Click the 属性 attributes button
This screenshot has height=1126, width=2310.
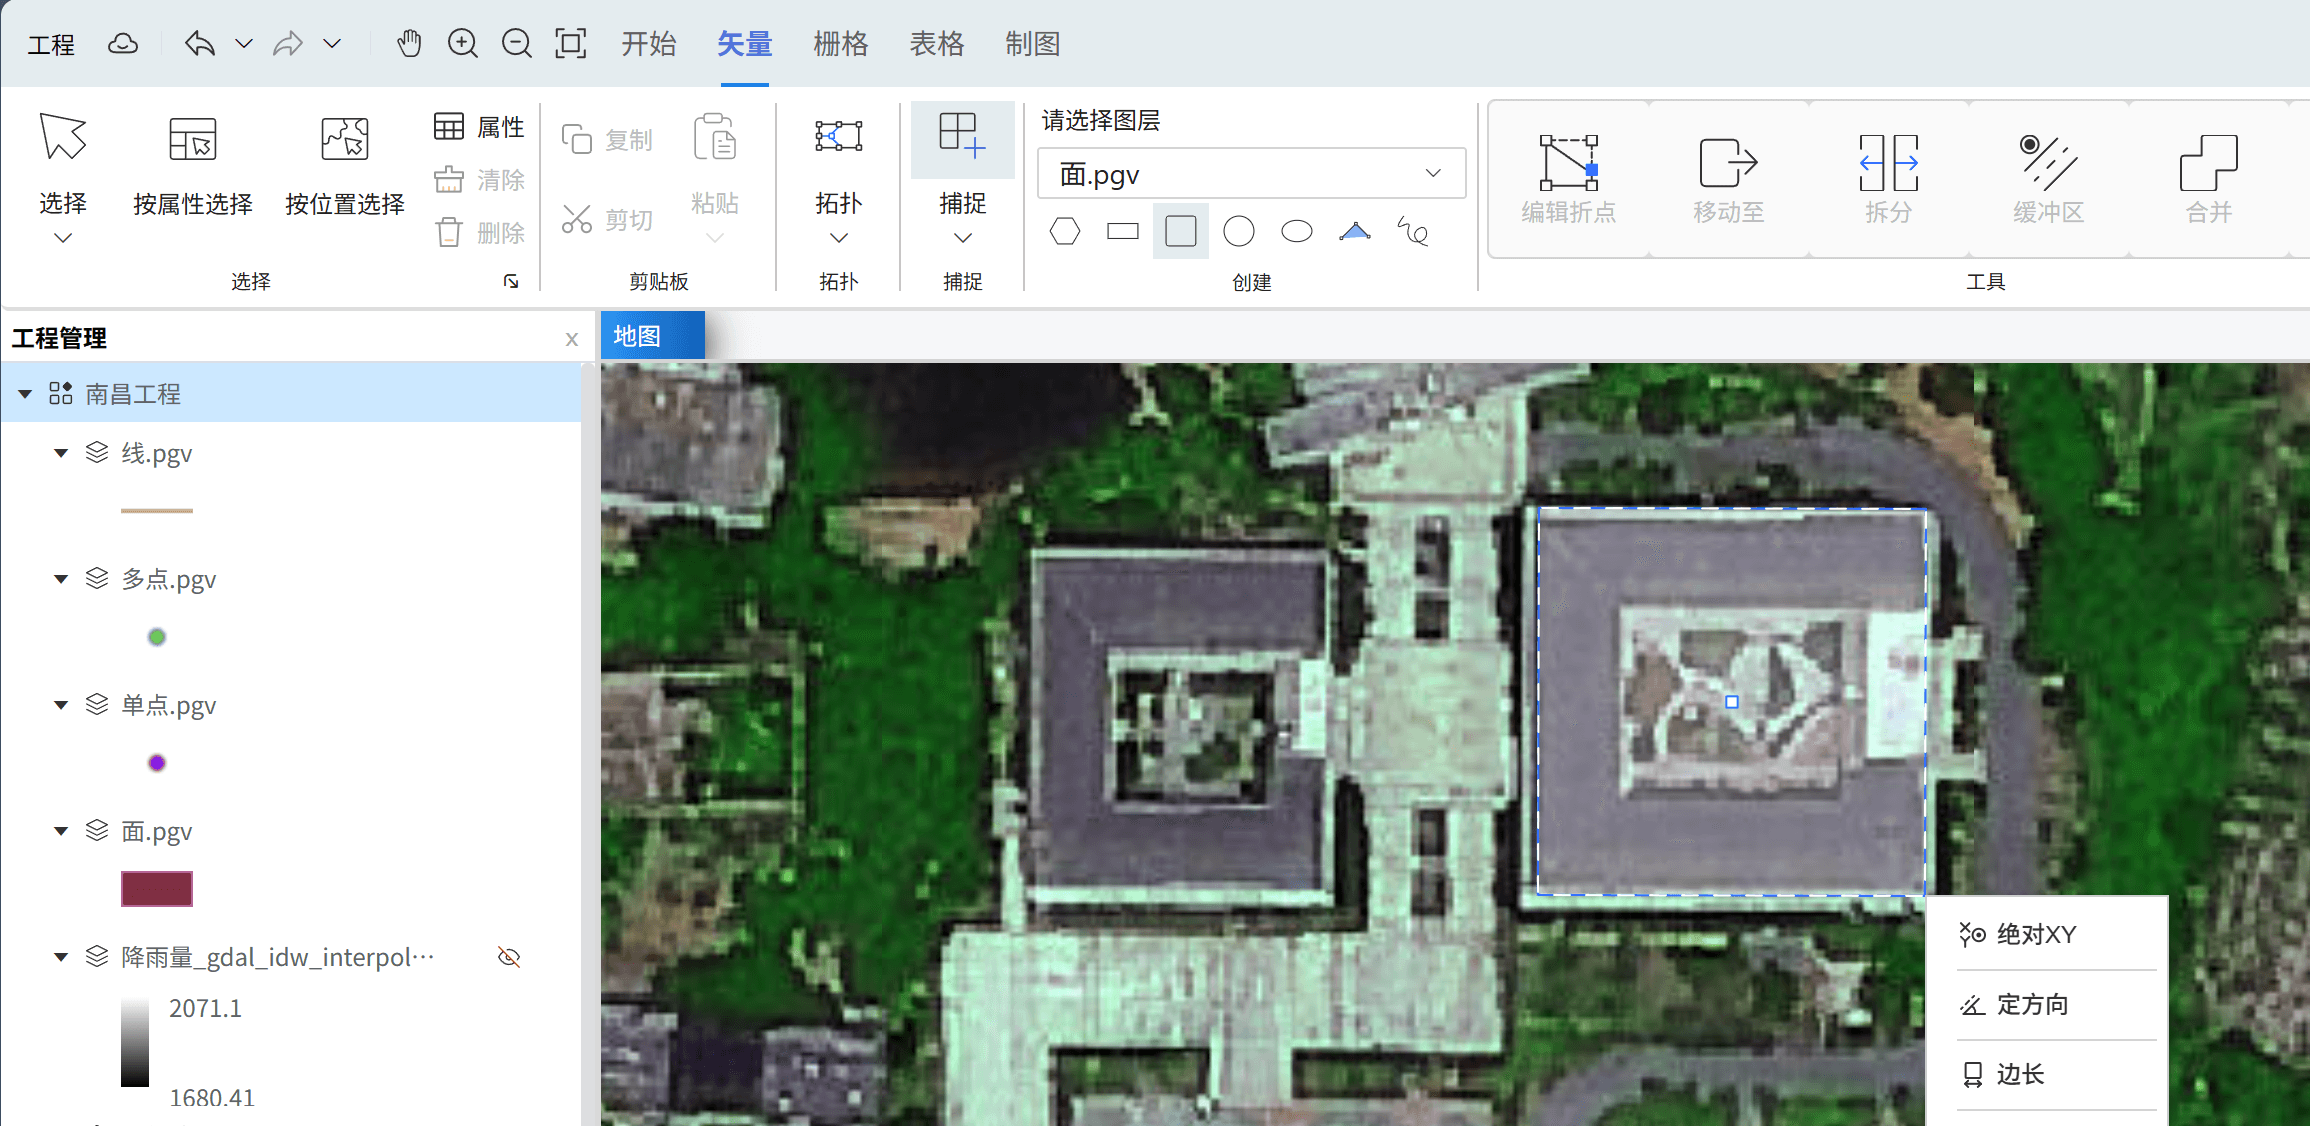[478, 126]
